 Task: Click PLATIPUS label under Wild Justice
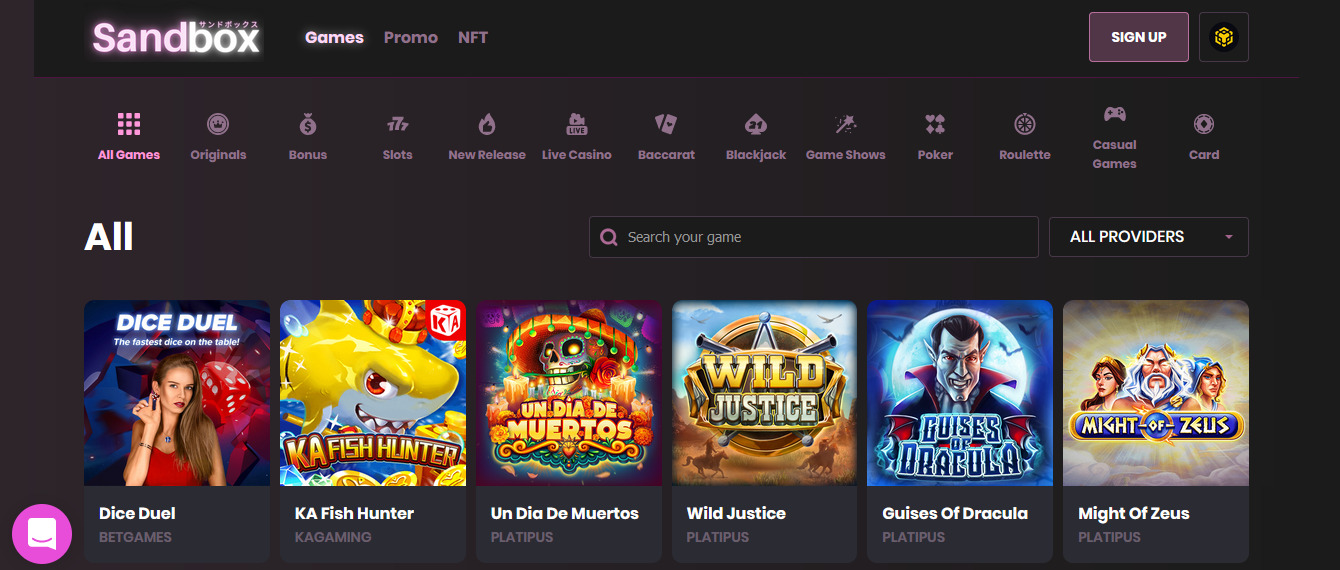pyautogui.click(x=718, y=537)
